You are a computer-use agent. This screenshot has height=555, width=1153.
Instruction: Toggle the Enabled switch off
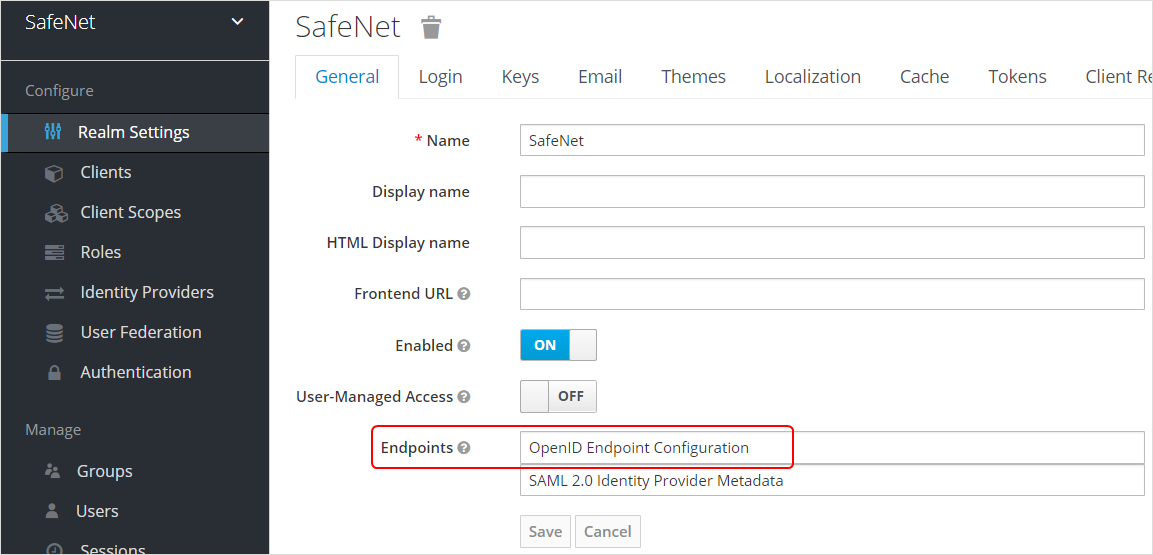pos(558,345)
